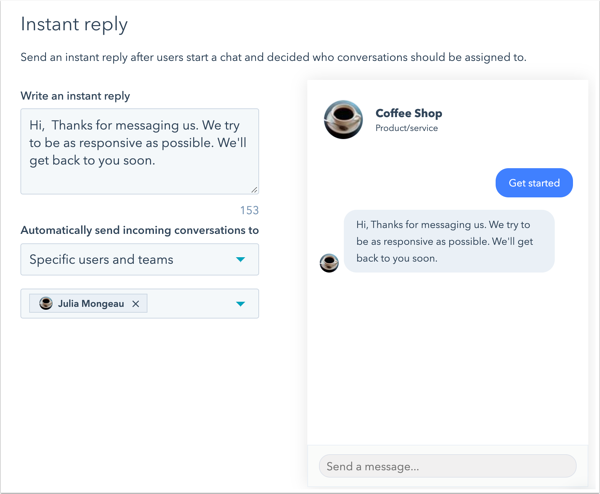The width and height of the screenshot is (600, 494).
Task: Open the Specific users and teams combo box
Action: click(x=130, y=260)
